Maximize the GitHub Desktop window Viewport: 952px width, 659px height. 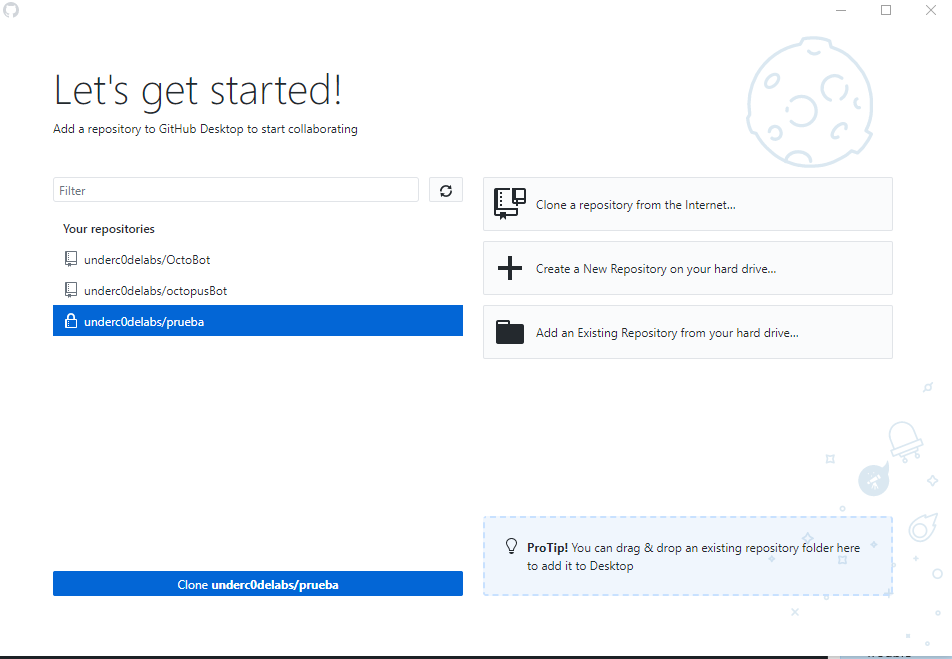(886, 10)
